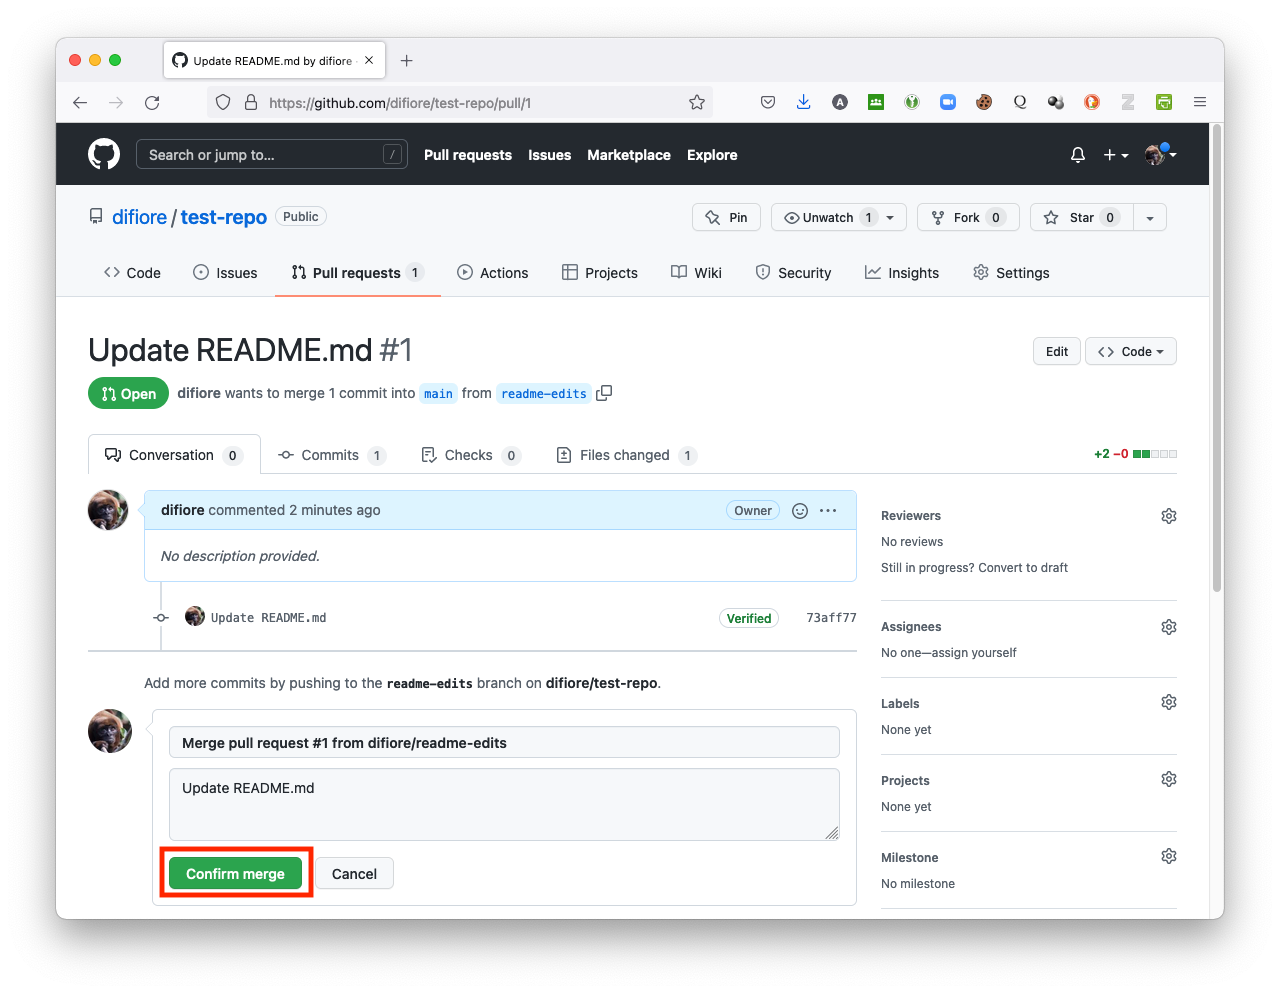The width and height of the screenshot is (1280, 993).
Task: Open the Reviewers gear settings
Action: (1168, 516)
